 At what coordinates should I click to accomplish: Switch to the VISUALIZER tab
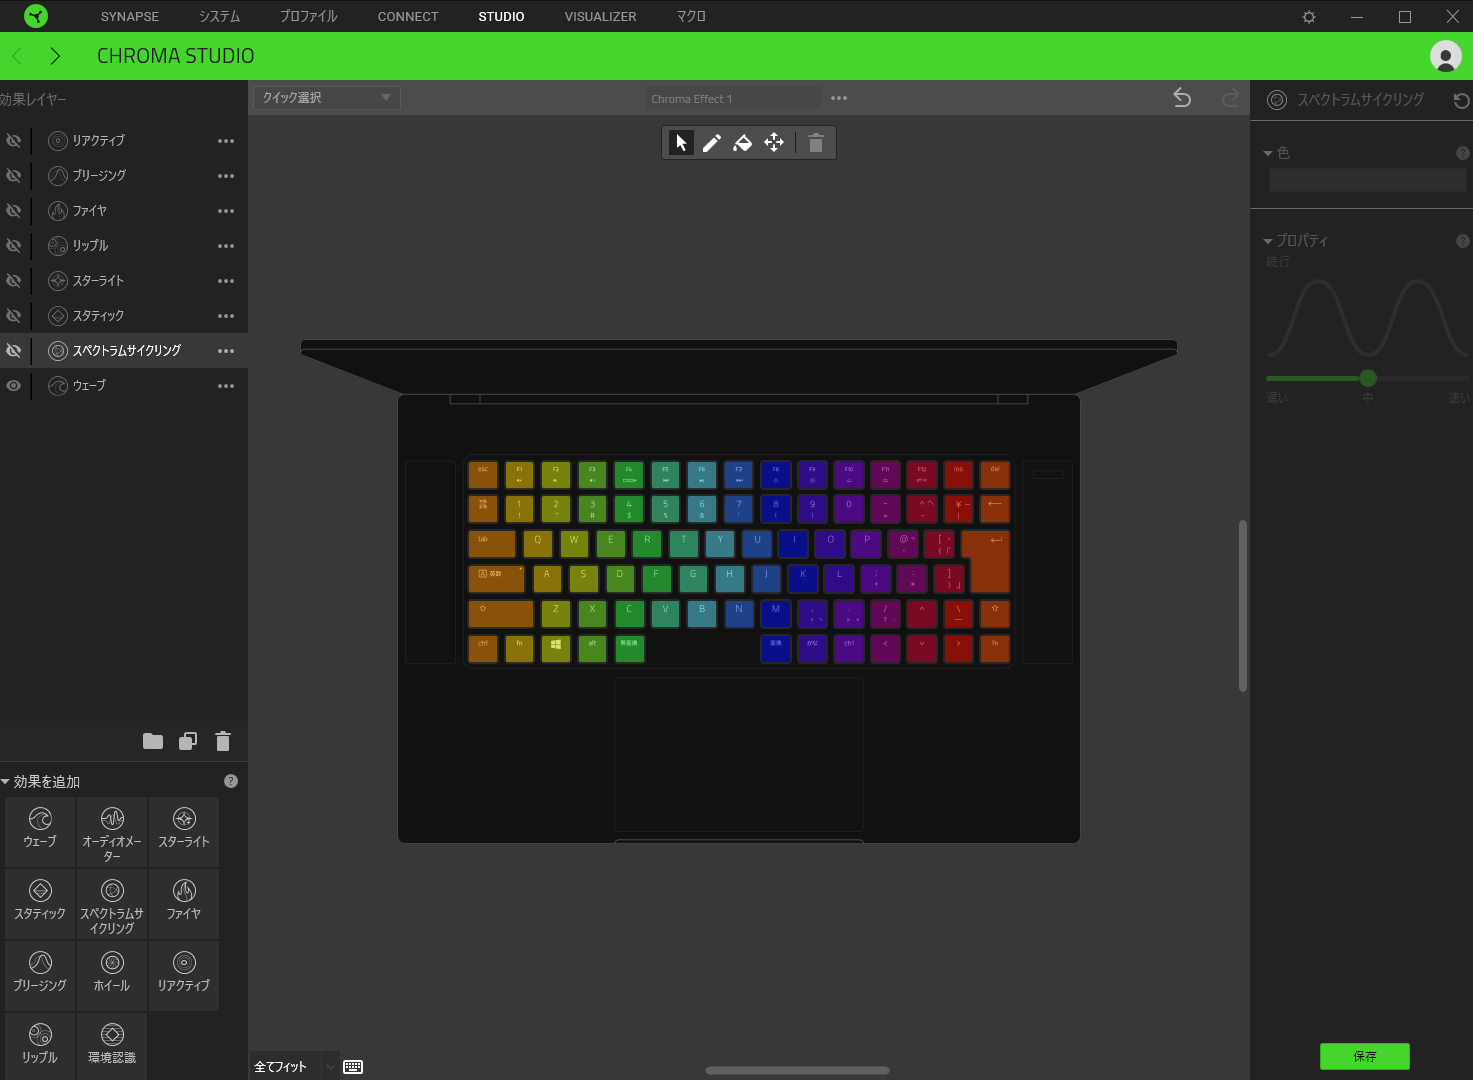pos(600,16)
